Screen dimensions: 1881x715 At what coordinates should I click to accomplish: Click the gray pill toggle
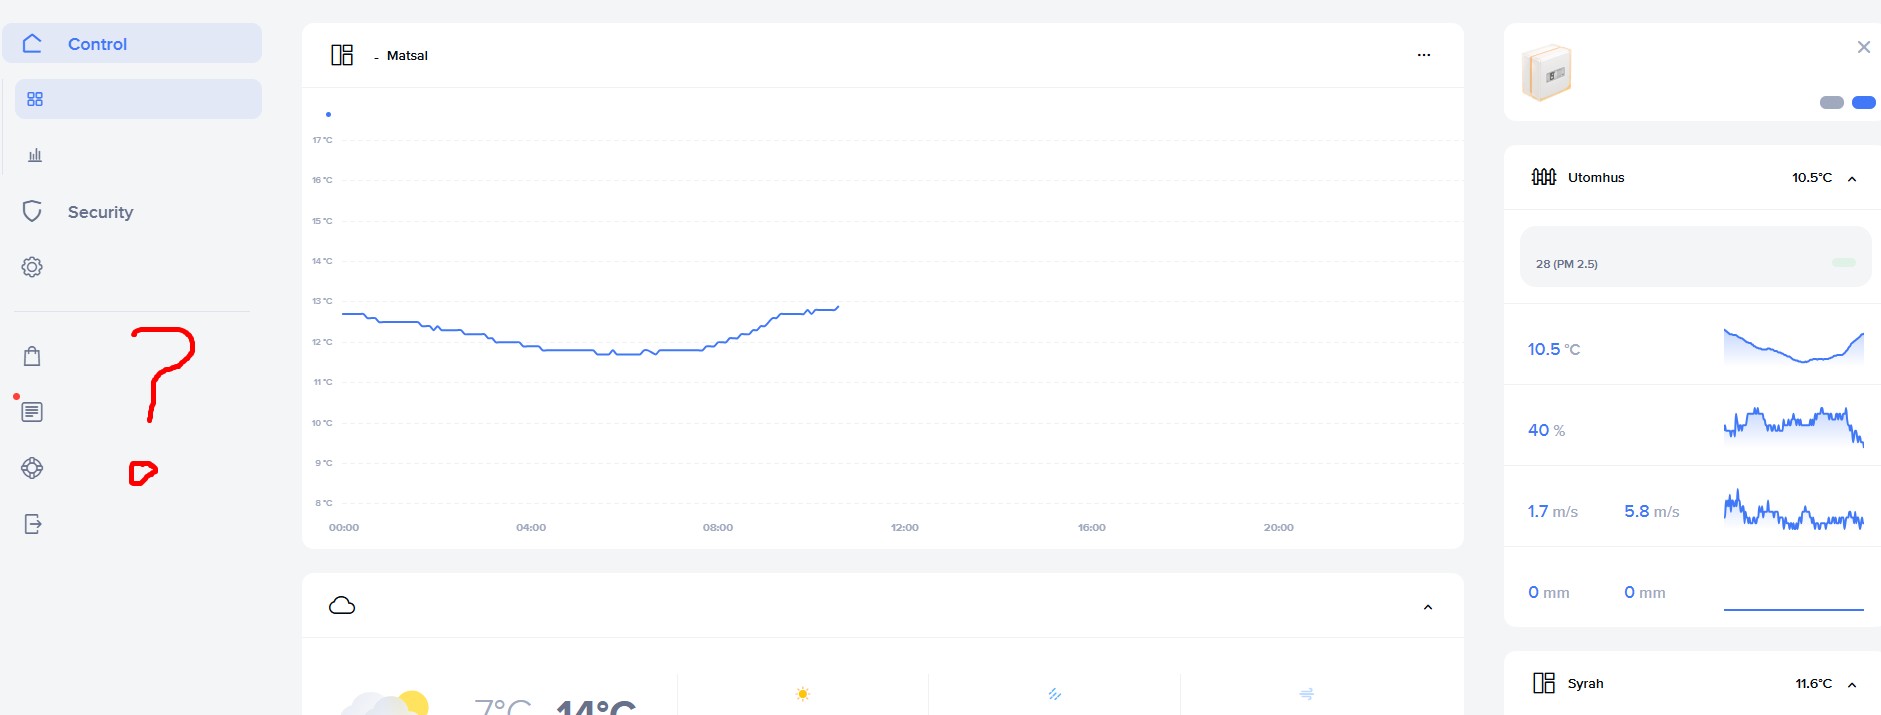[1831, 102]
